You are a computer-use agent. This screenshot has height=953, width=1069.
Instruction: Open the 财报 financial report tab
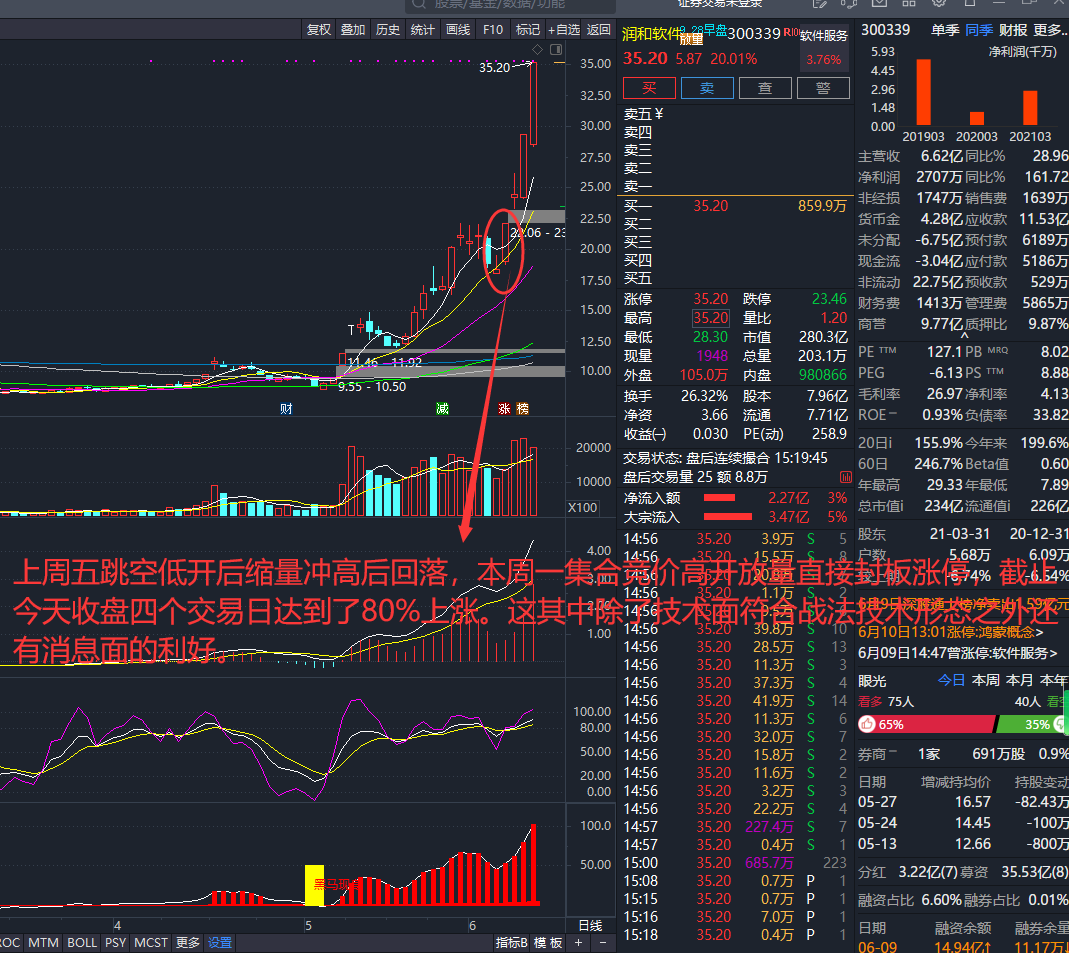click(1013, 30)
